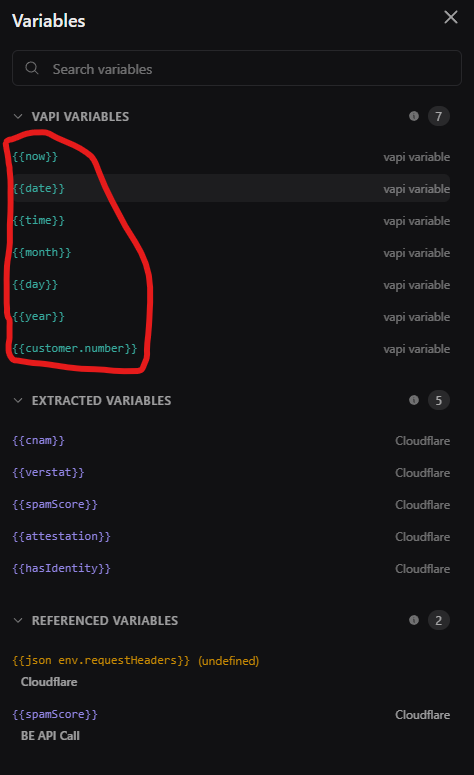Select the {{now}} variable
The width and height of the screenshot is (474, 775).
point(231,157)
